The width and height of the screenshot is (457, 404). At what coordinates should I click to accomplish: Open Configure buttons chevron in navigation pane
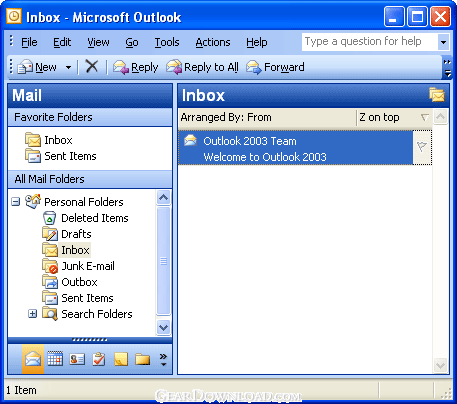click(x=163, y=359)
